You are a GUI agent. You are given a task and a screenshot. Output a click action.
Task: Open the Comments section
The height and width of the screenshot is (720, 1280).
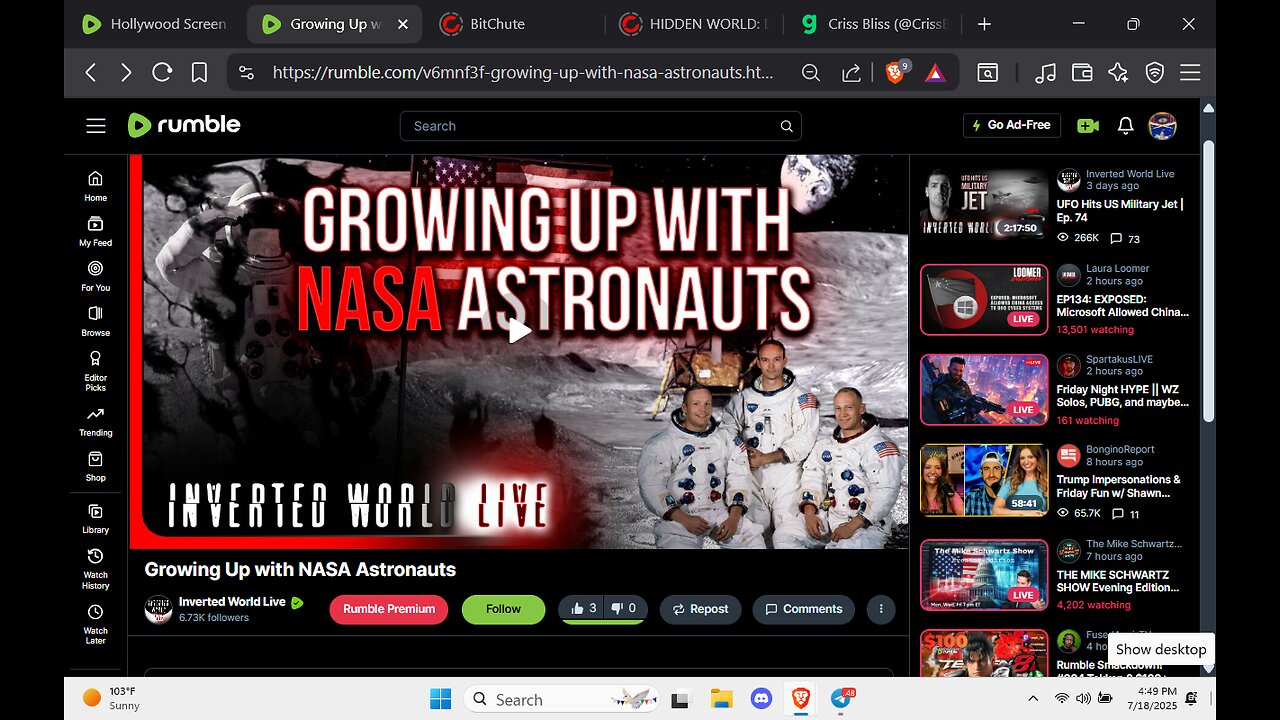click(804, 609)
